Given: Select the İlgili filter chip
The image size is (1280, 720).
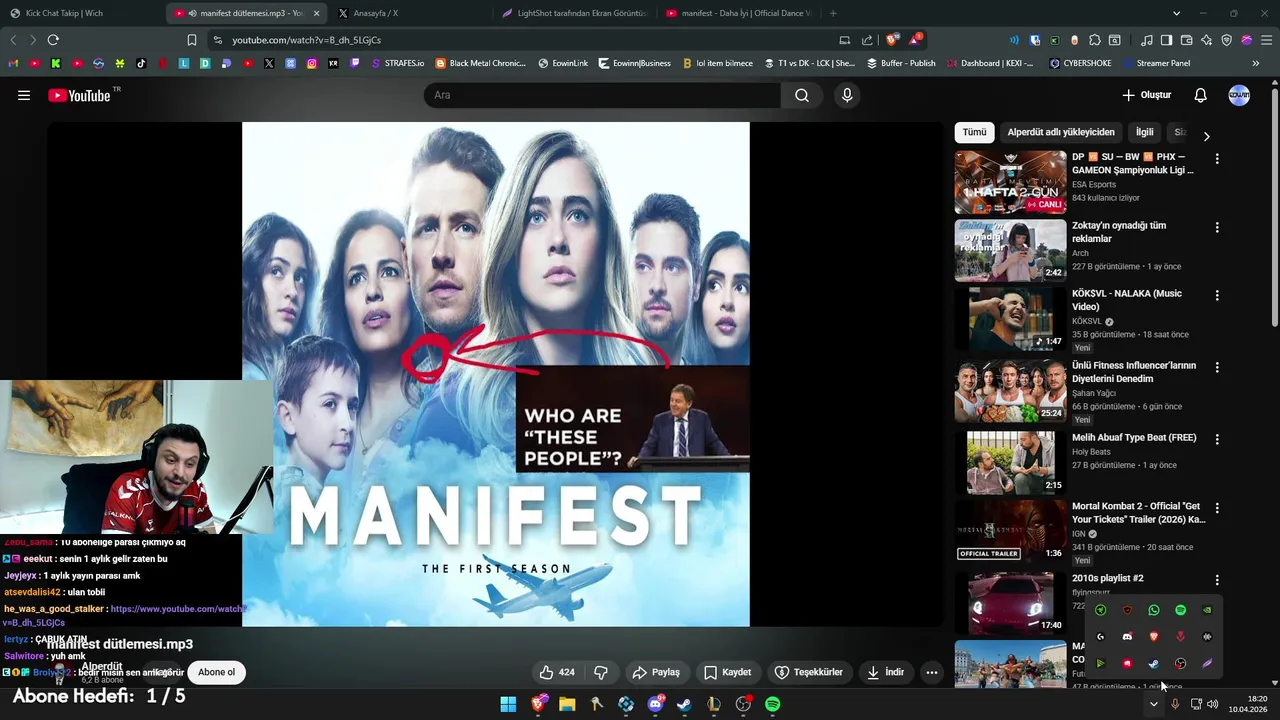Looking at the screenshot, I should 1144,132.
